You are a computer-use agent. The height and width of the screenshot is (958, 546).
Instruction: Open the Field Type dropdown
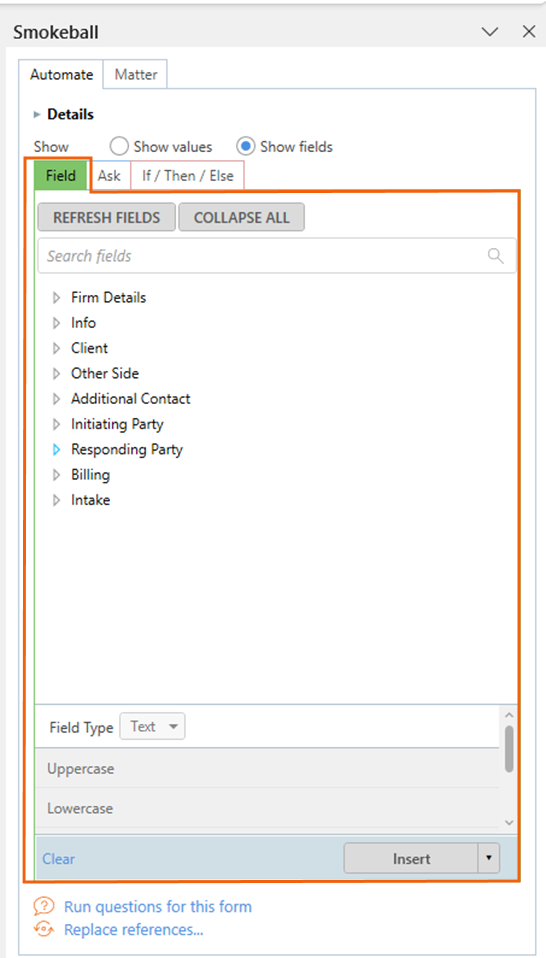point(152,726)
